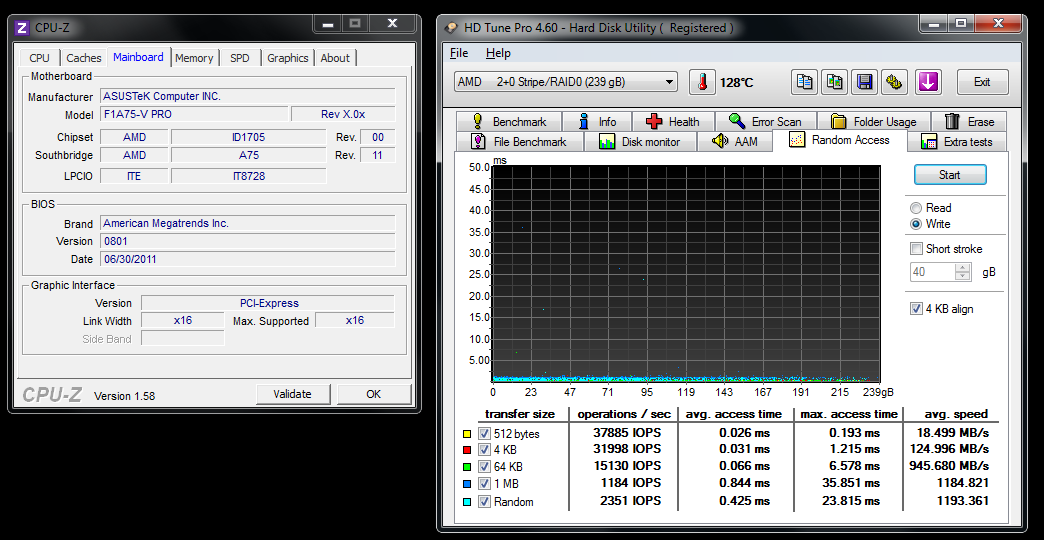Open the Folder Usage tab
Image resolution: width=1044 pixels, height=540 pixels.
[874, 121]
